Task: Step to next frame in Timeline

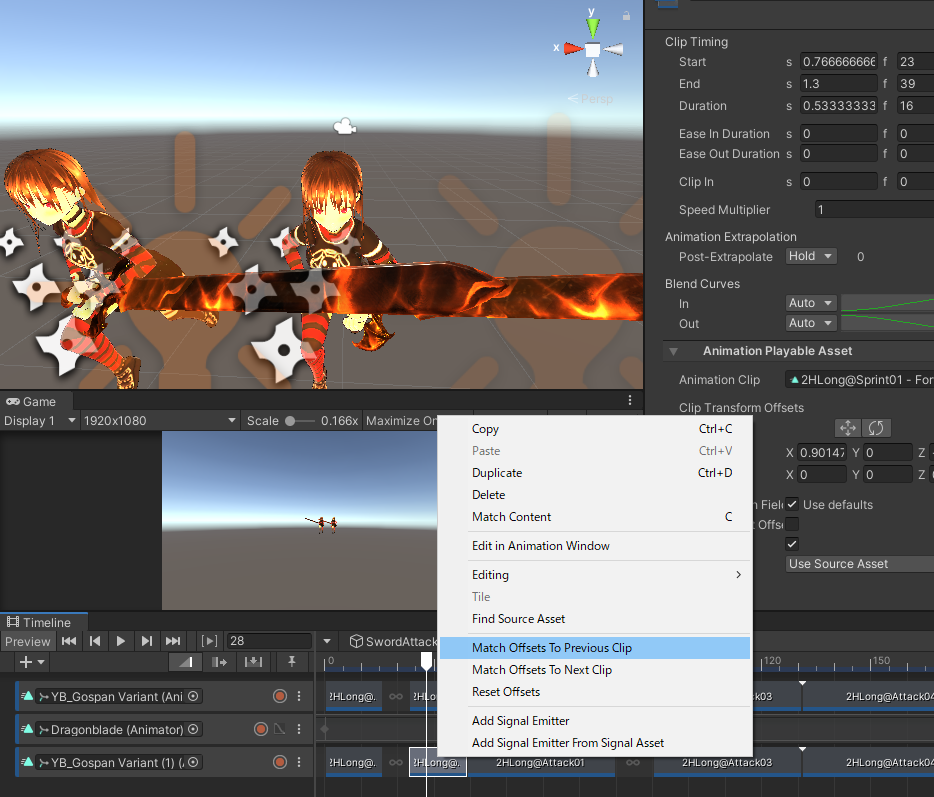Action: click(x=147, y=641)
